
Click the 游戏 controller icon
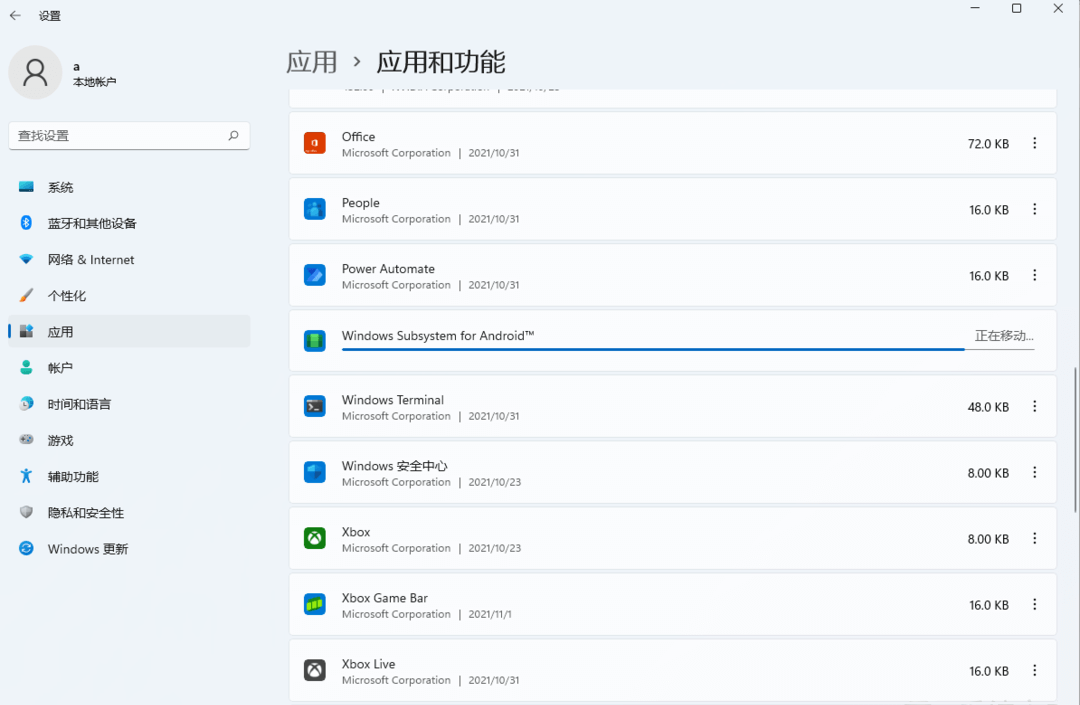pyautogui.click(x=26, y=439)
